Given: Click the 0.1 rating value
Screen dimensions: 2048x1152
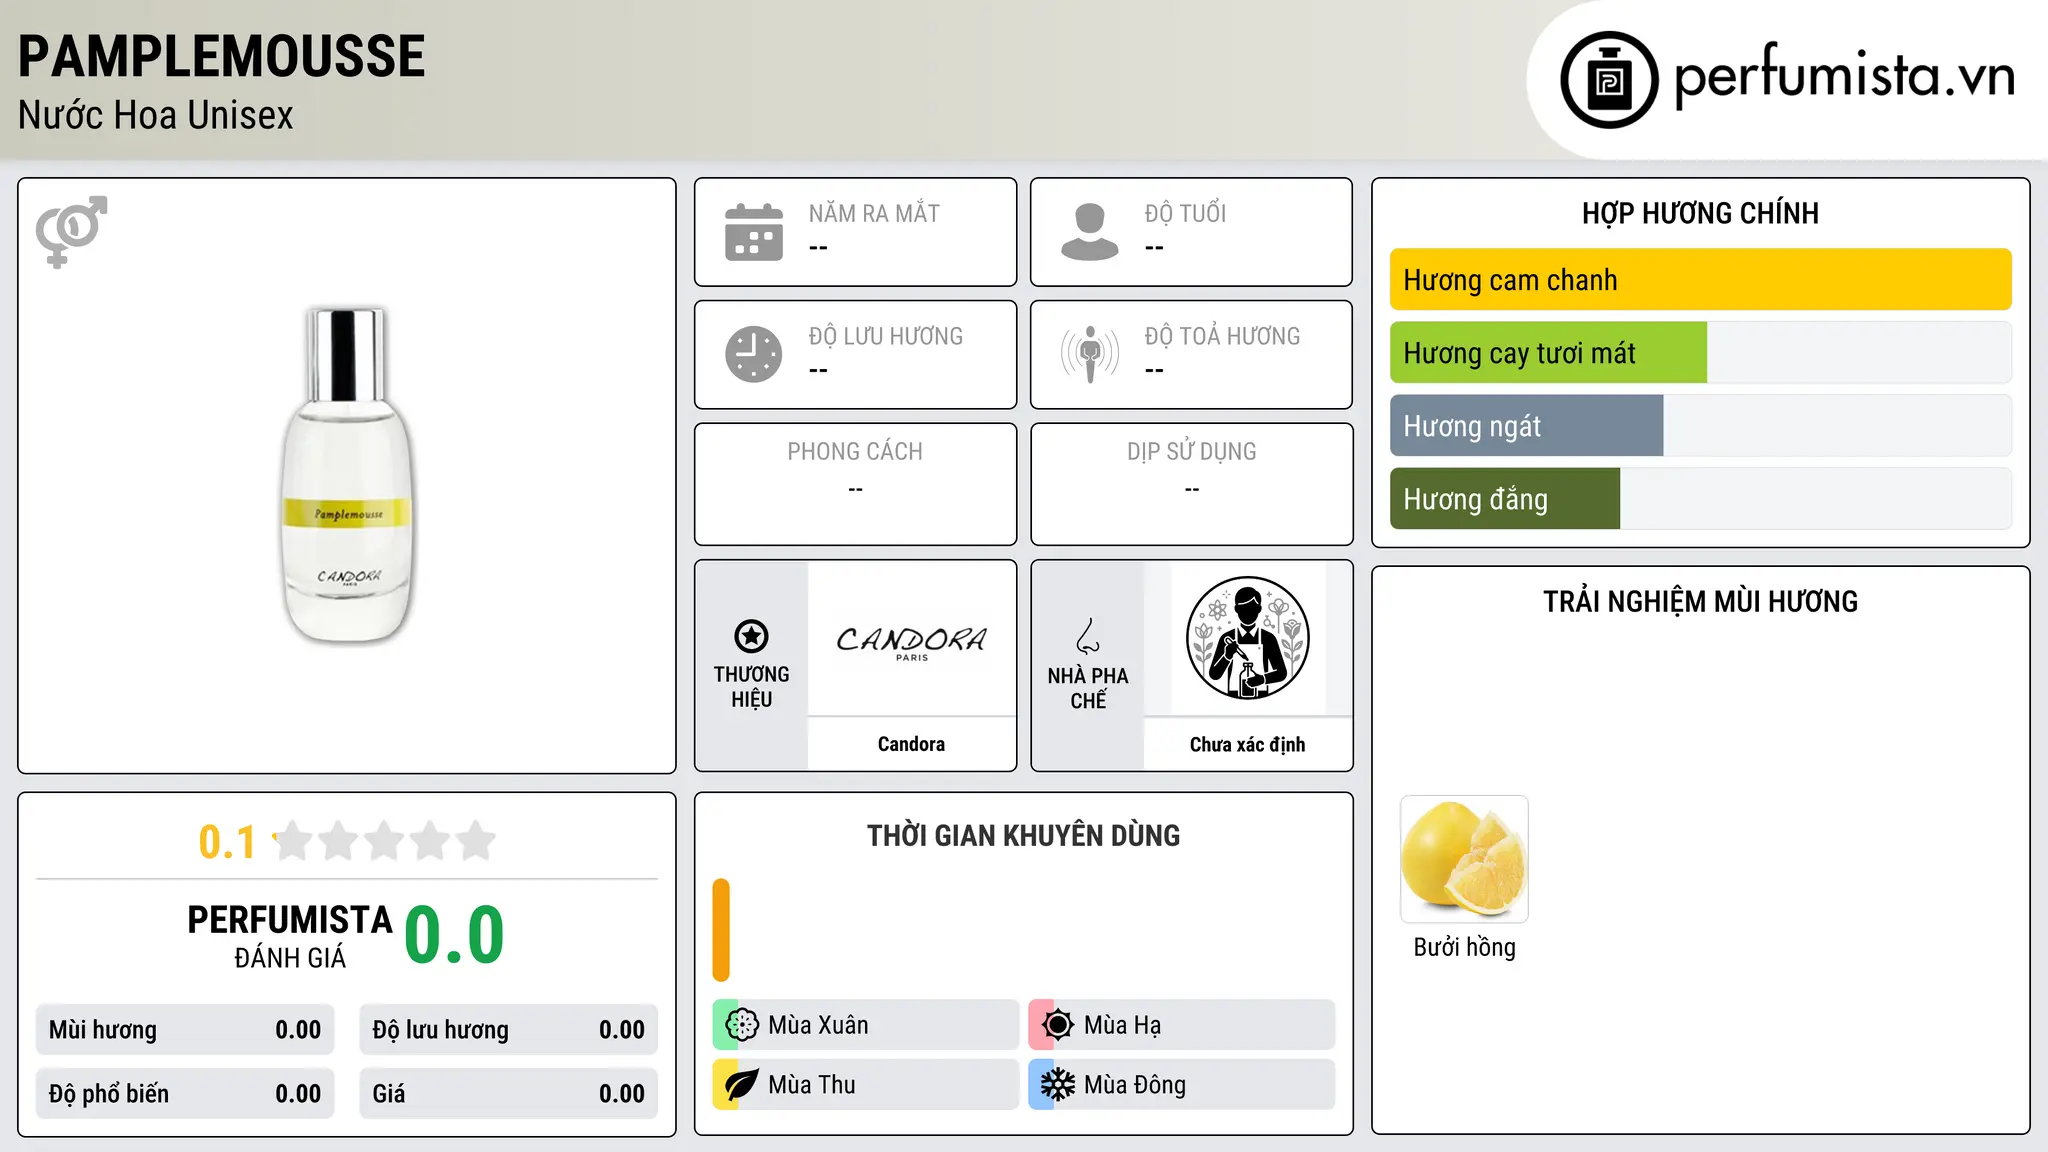Looking at the screenshot, I should point(227,842).
